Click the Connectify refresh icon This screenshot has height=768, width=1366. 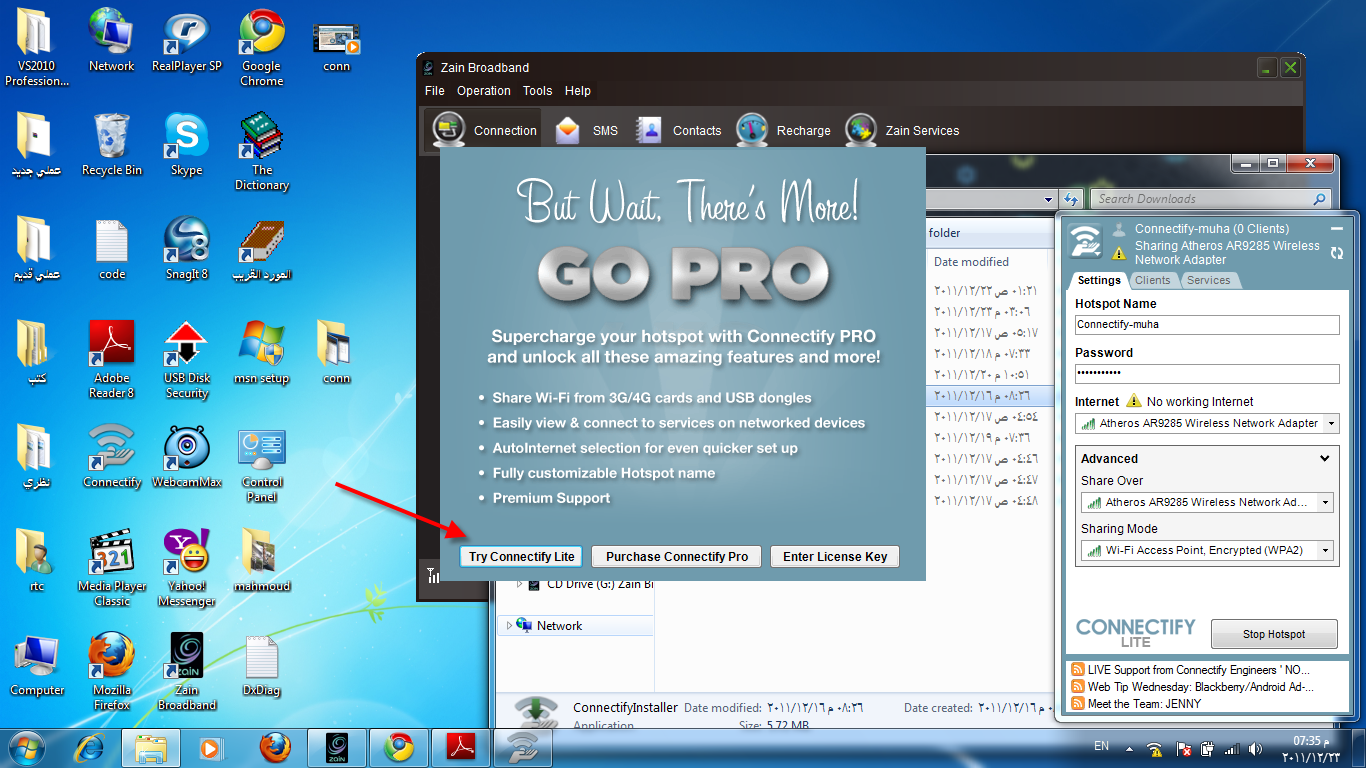[1337, 254]
